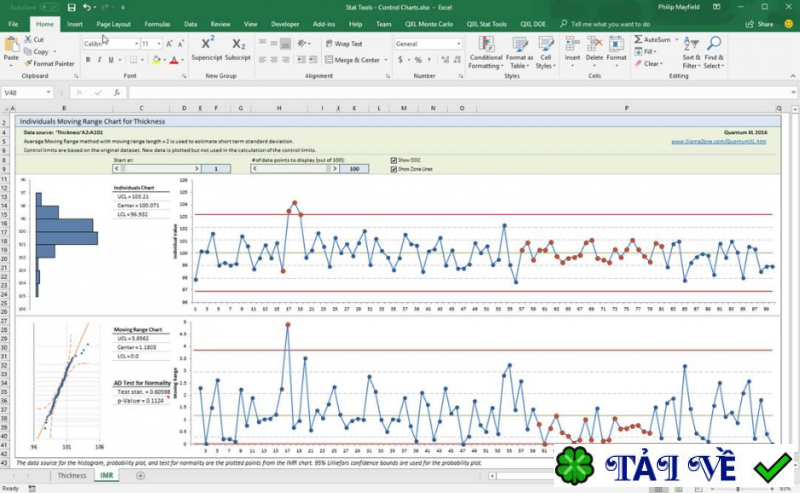Open the General number format dropdown
This screenshot has width=800, height=493.
click(x=458, y=44)
